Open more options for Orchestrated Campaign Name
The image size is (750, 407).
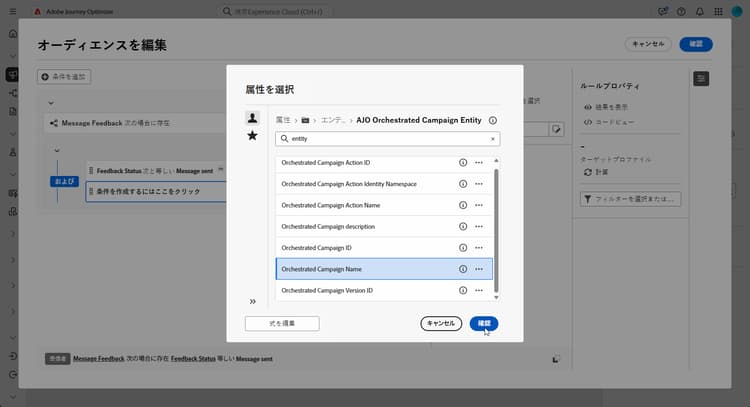click(x=479, y=269)
